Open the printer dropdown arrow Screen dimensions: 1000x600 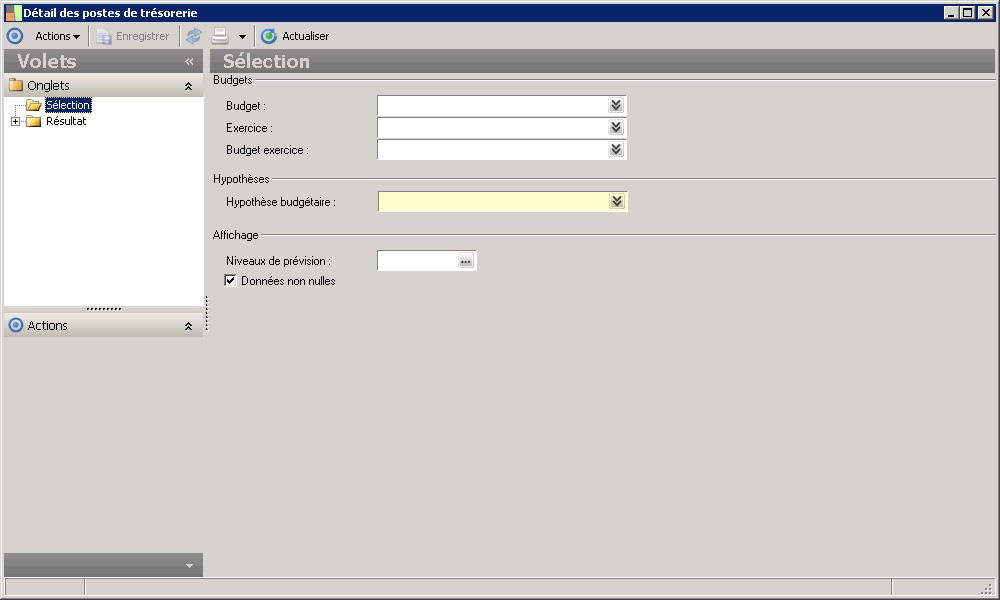242,37
